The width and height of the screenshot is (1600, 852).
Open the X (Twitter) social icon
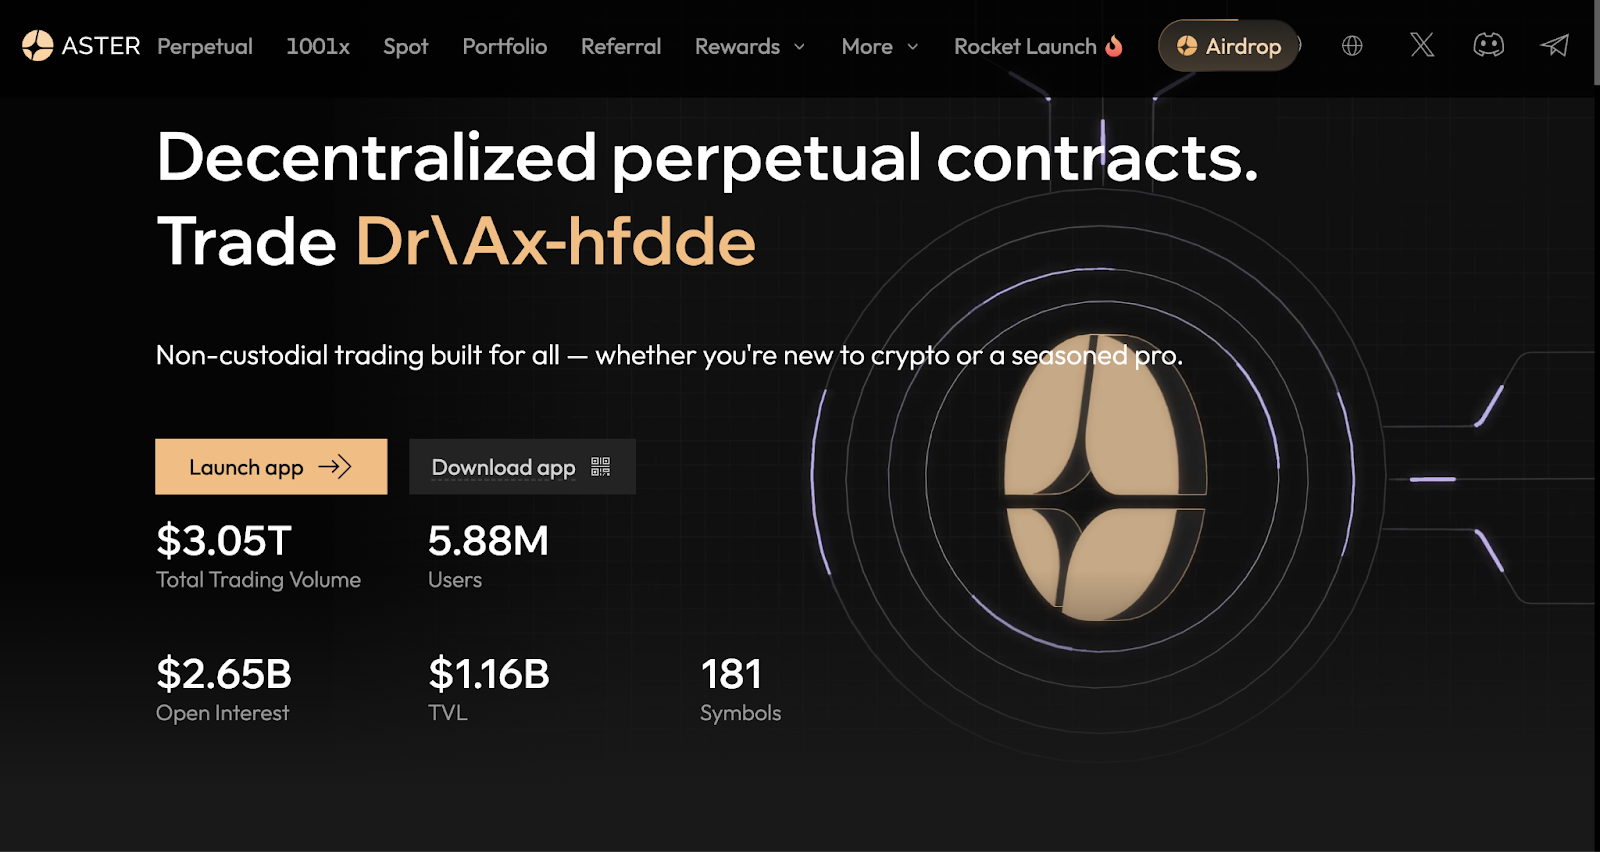(1422, 45)
